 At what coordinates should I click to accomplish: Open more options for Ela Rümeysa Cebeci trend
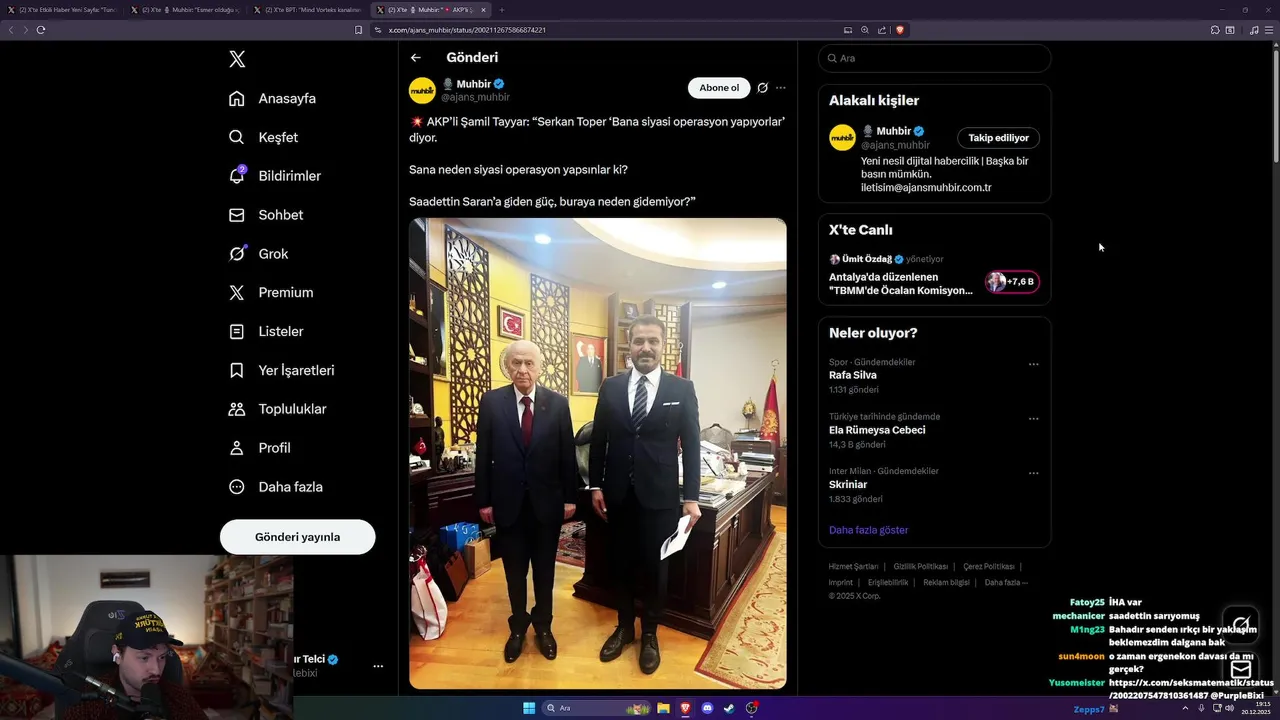pyautogui.click(x=1034, y=419)
